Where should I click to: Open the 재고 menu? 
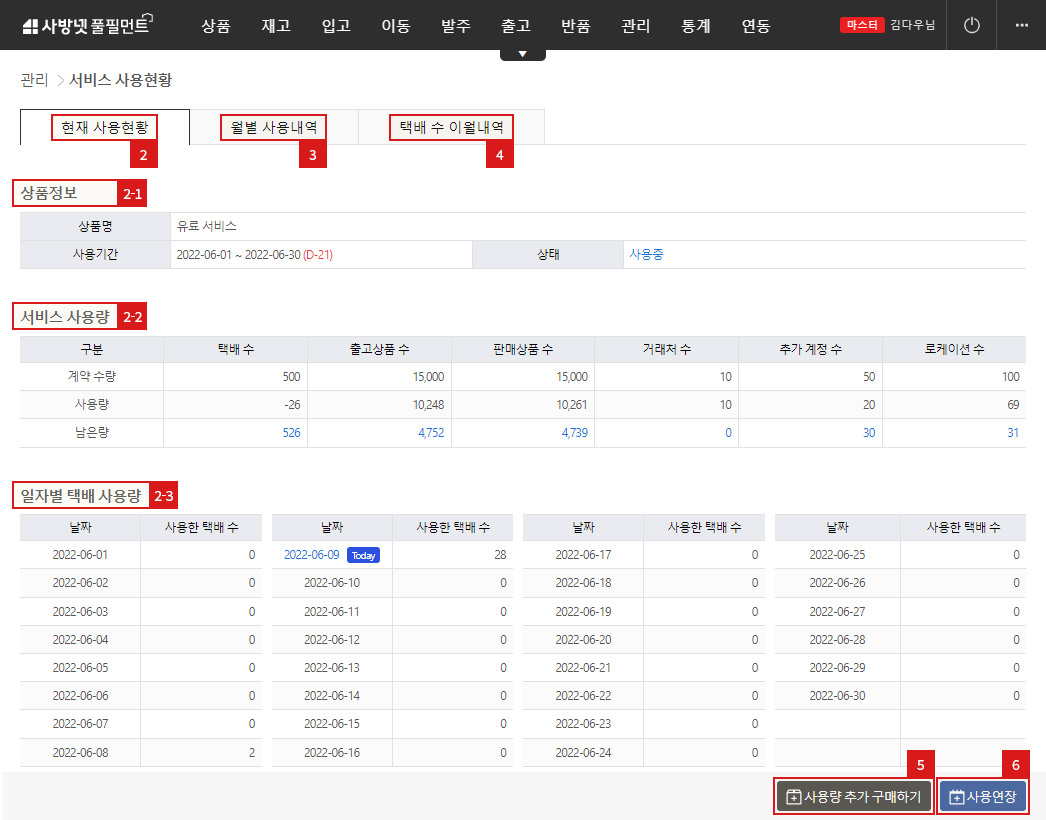(x=275, y=26)
